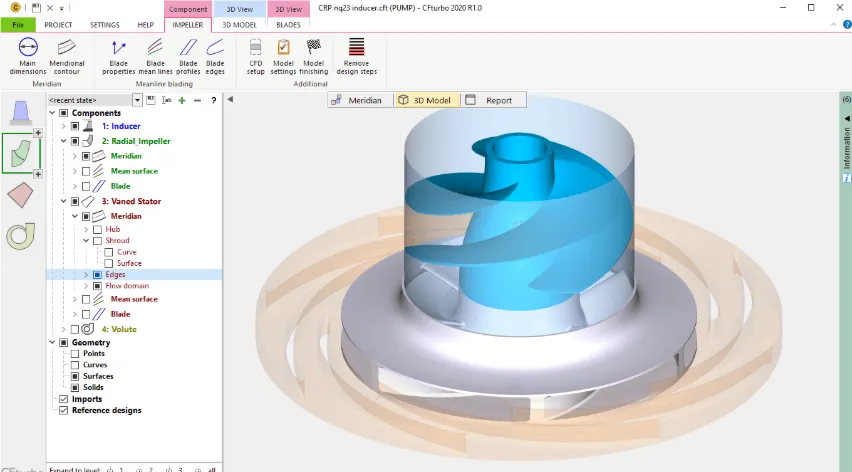Open Blade edges tool

[x=215, y=56]
